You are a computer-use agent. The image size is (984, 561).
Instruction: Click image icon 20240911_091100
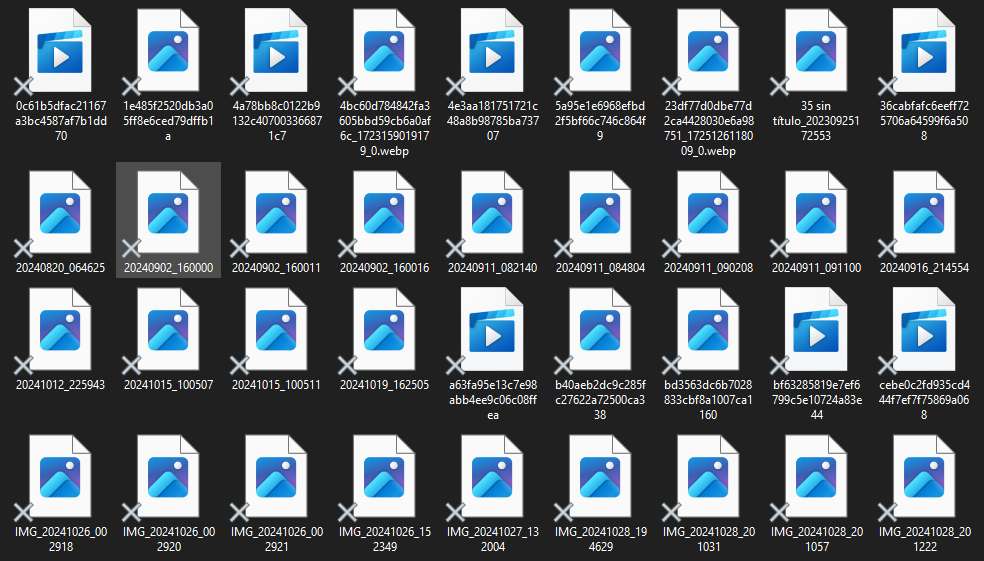click(x=816, y=213)
